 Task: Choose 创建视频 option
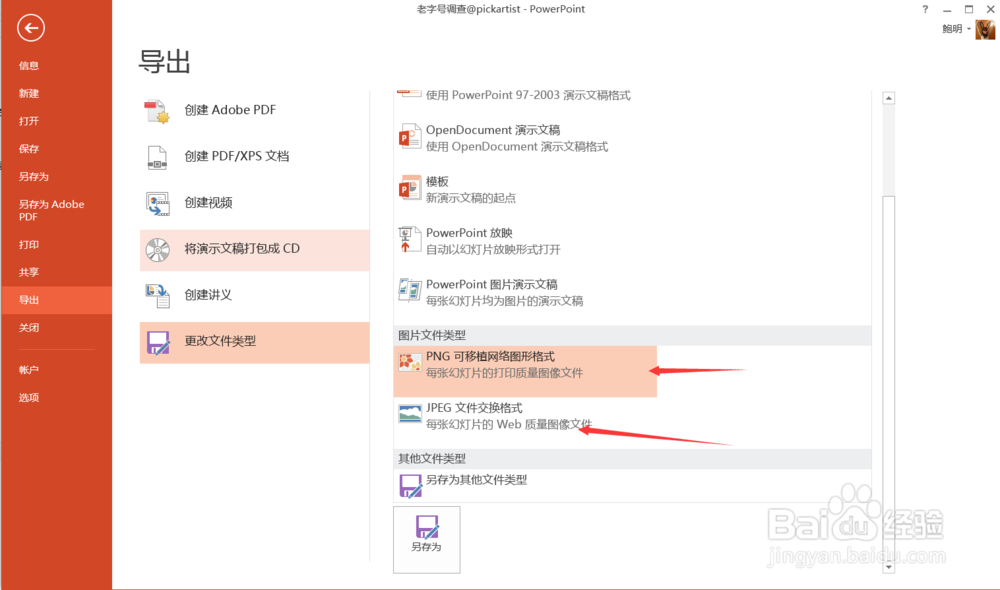tap(254, 203)
